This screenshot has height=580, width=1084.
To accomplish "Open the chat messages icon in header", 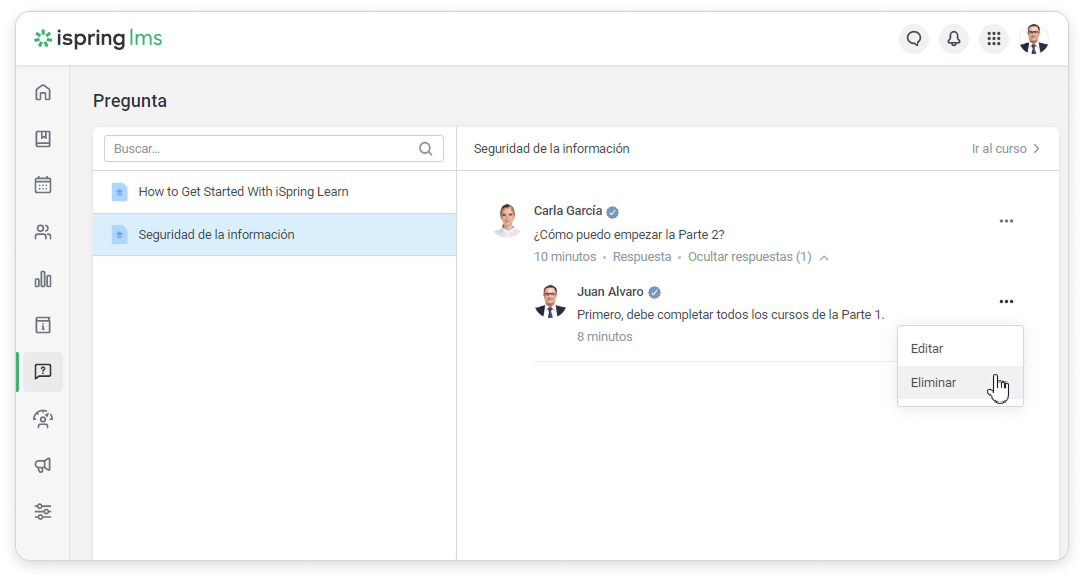I will tap(913, 39).
